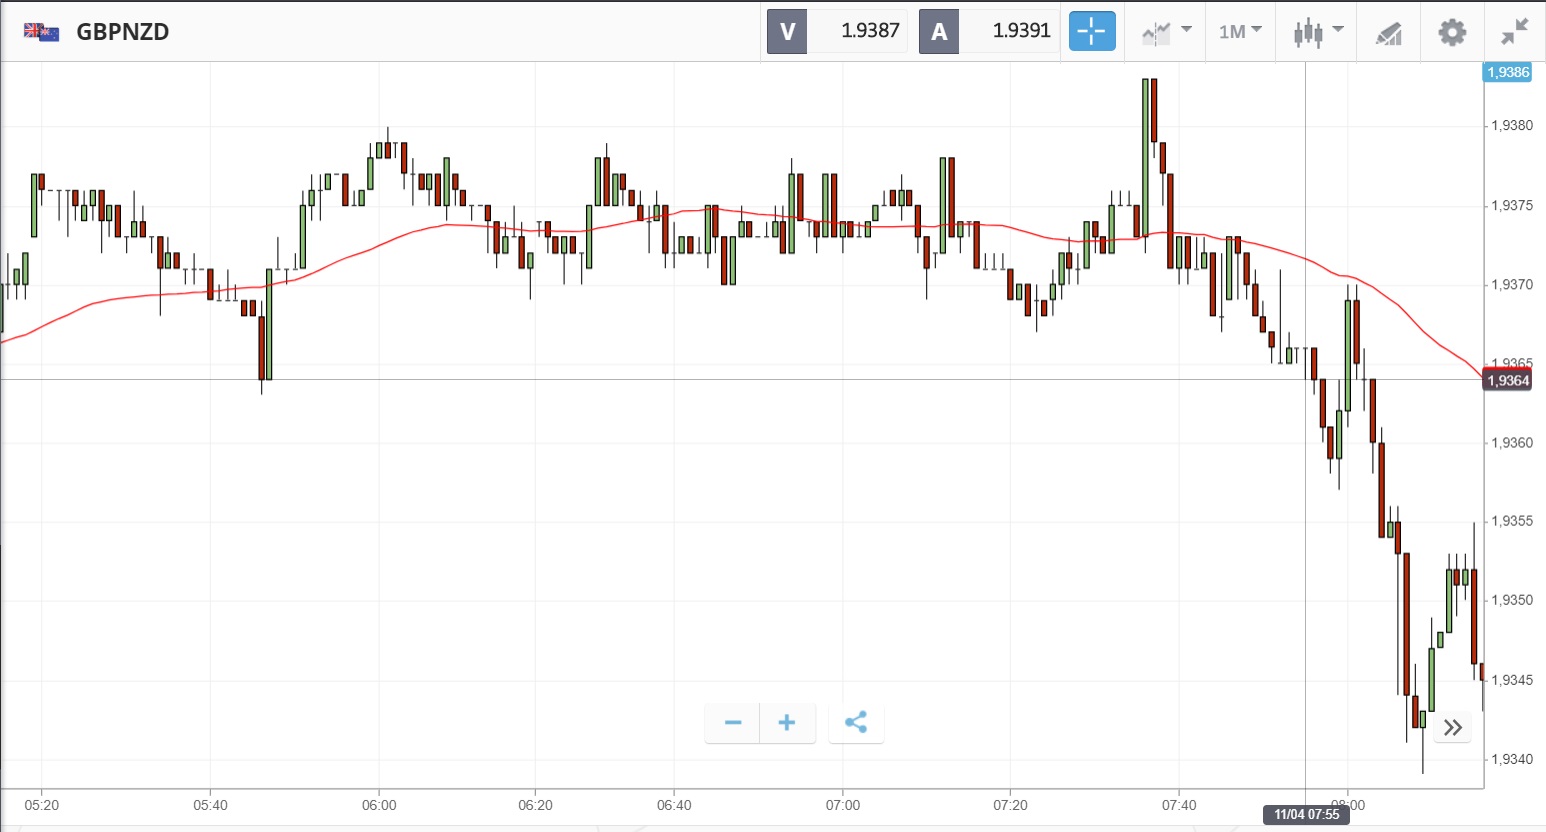This screenshot has width=1546, height=832.
Task: Click the 07:00 time axis label
Action: pos(843,805)
